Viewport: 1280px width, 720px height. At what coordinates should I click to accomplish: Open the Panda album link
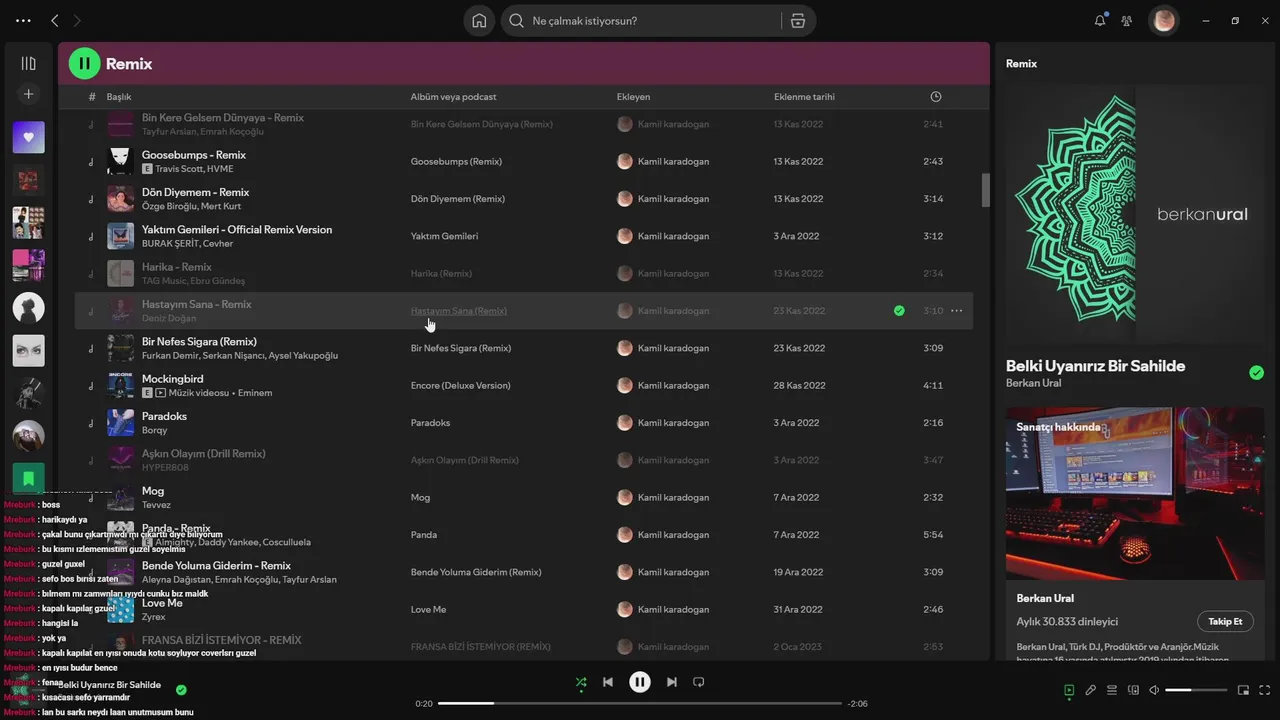point(423,535)
